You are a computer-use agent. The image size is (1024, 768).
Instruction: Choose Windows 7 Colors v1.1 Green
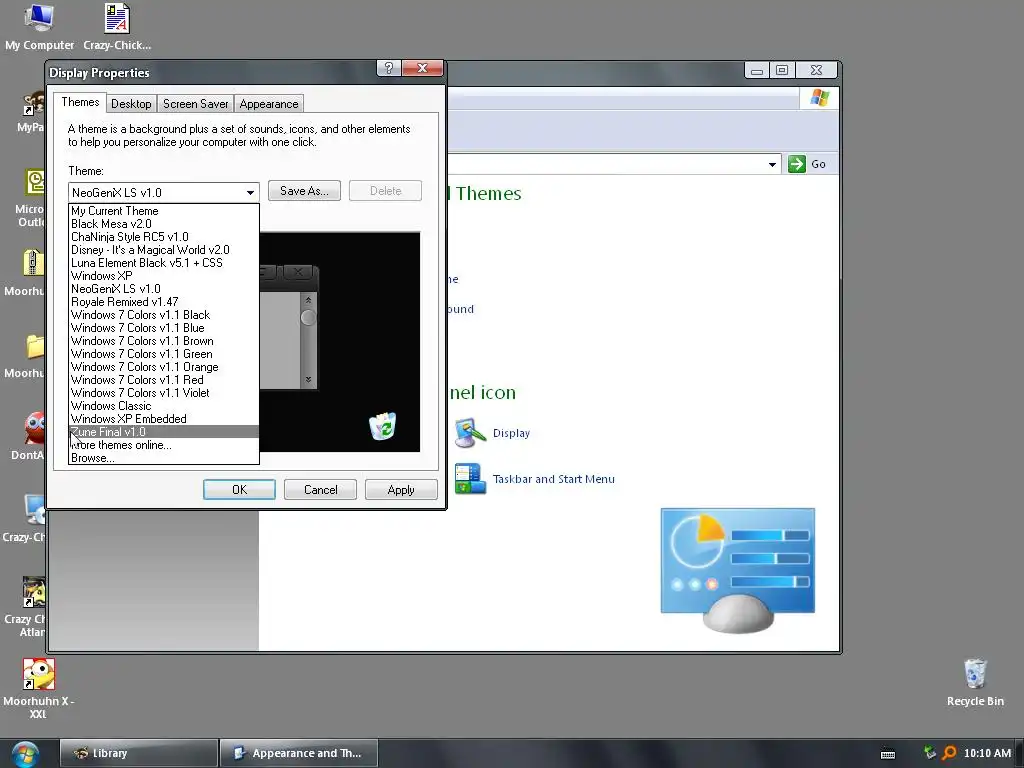click(x=164, y=354)
